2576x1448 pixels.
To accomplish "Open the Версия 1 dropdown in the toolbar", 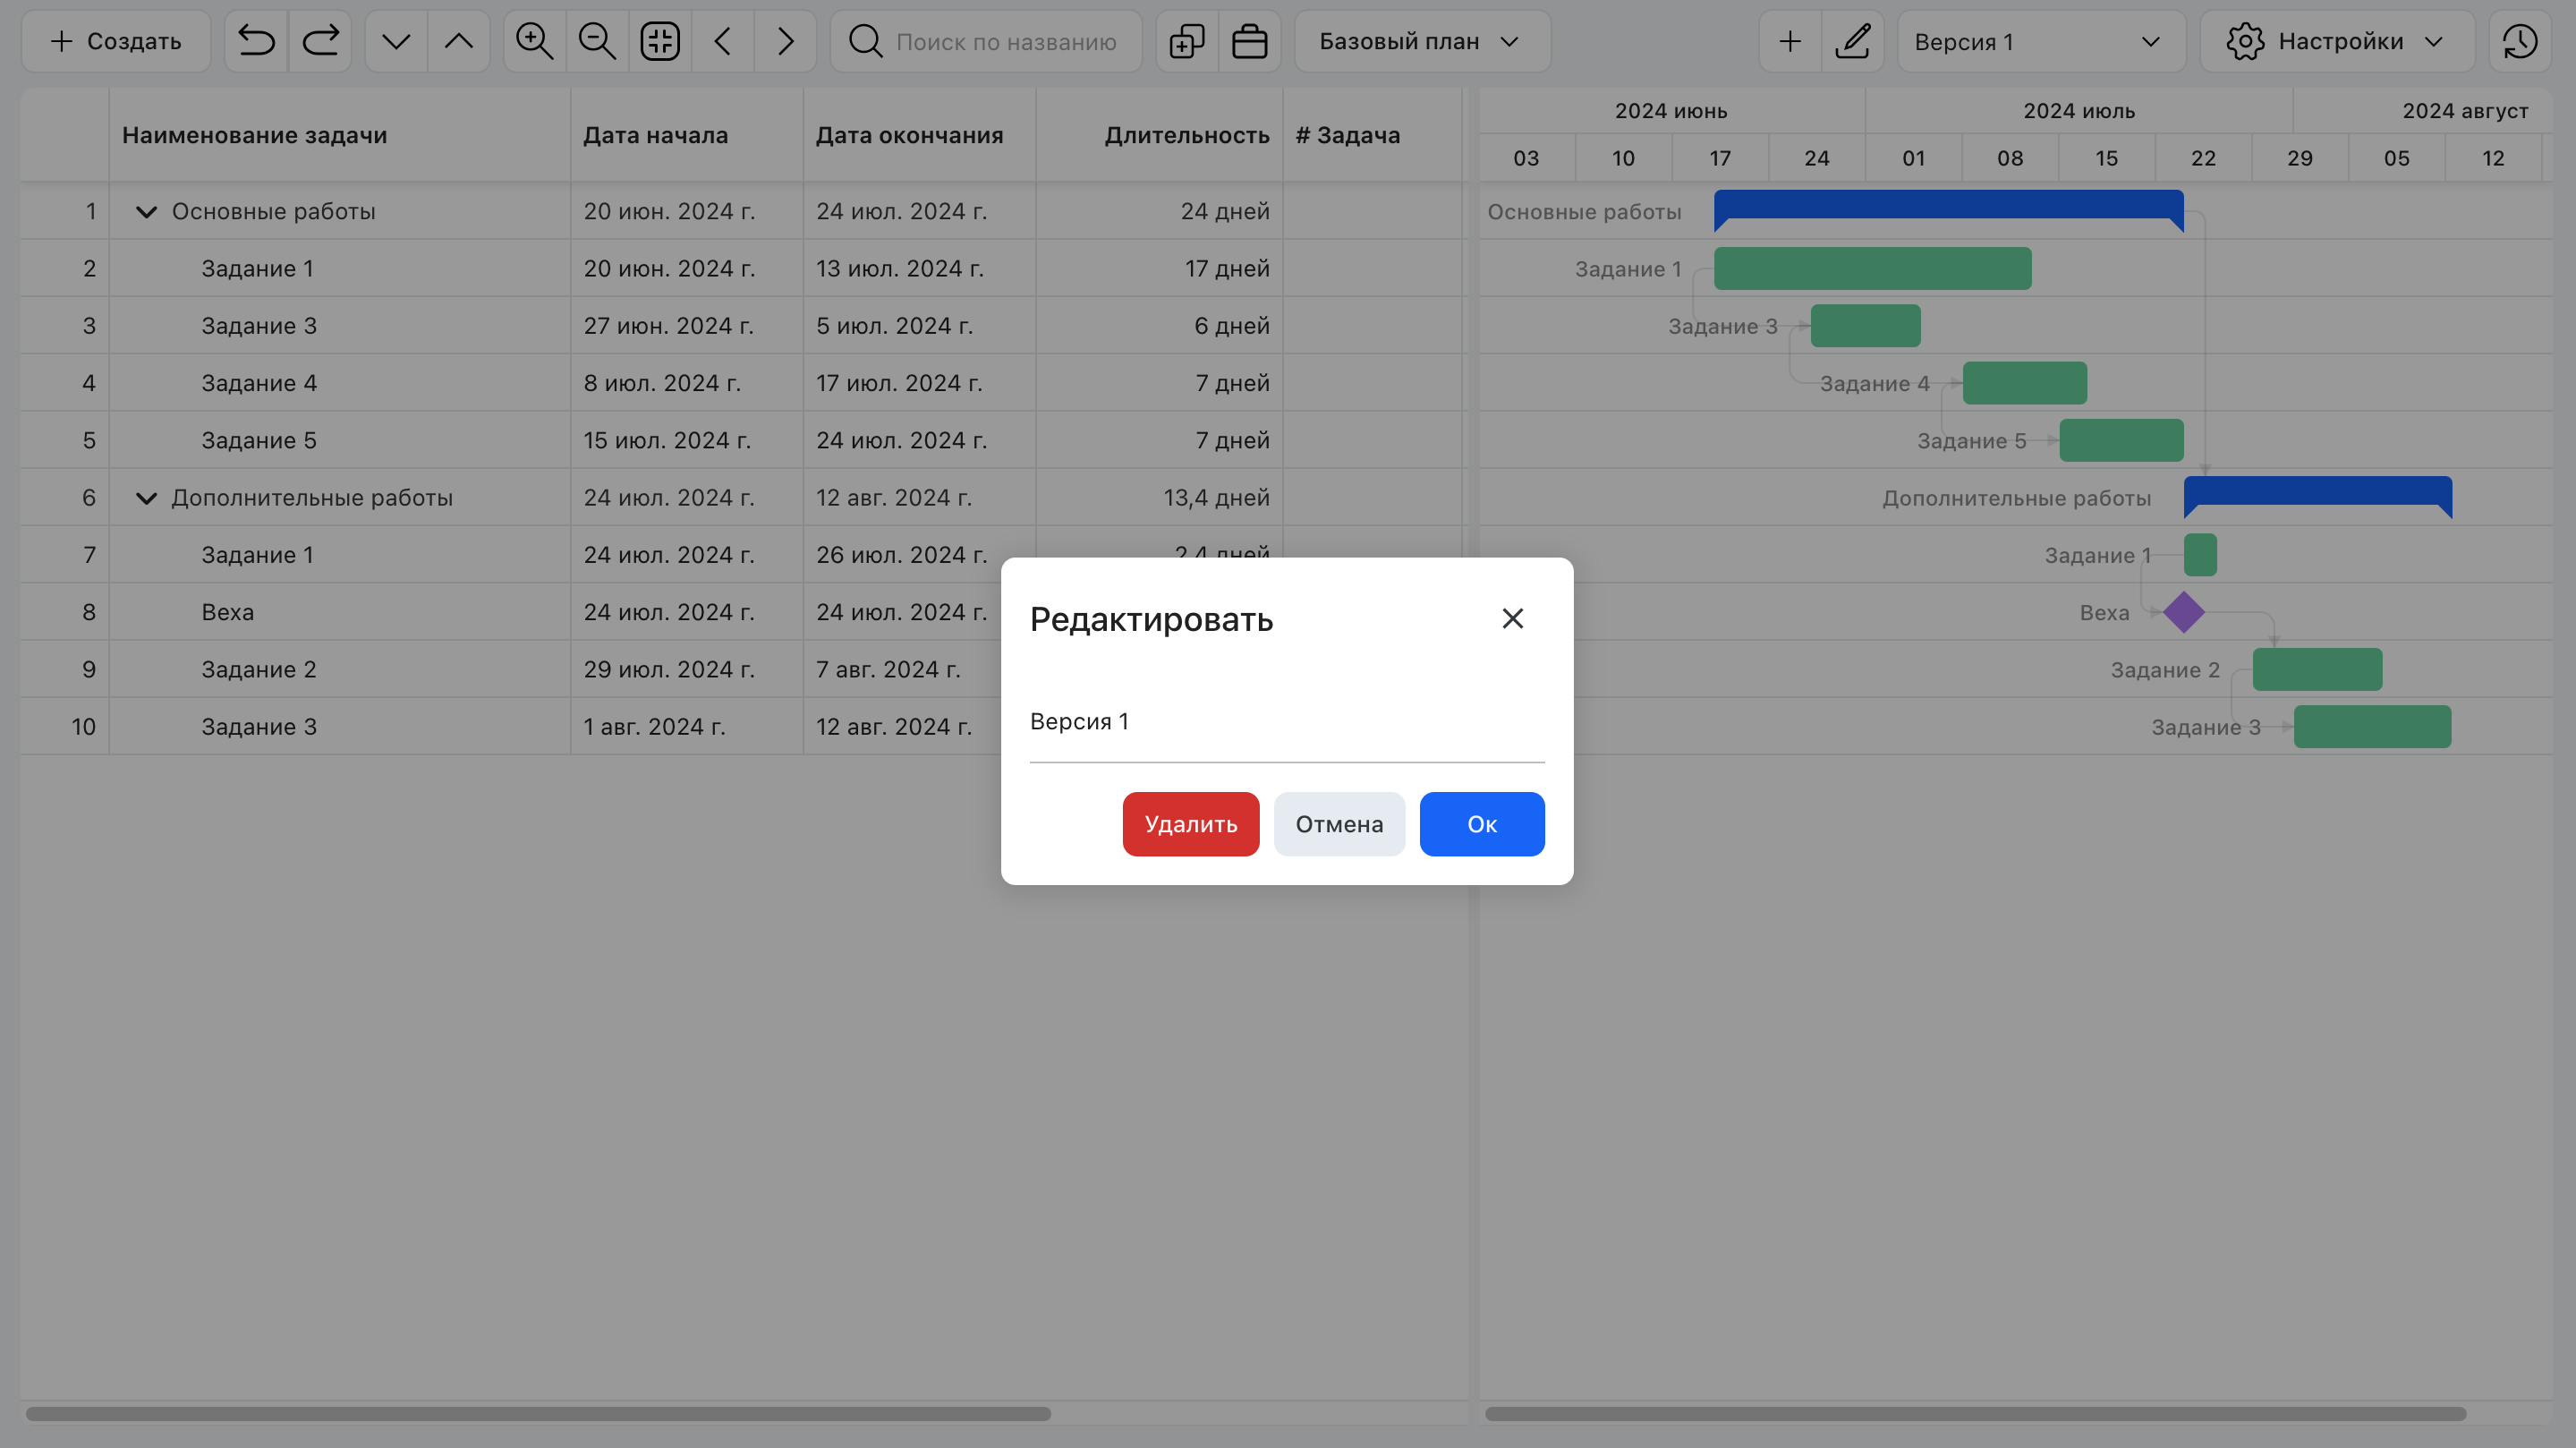I will (2041, 41).
